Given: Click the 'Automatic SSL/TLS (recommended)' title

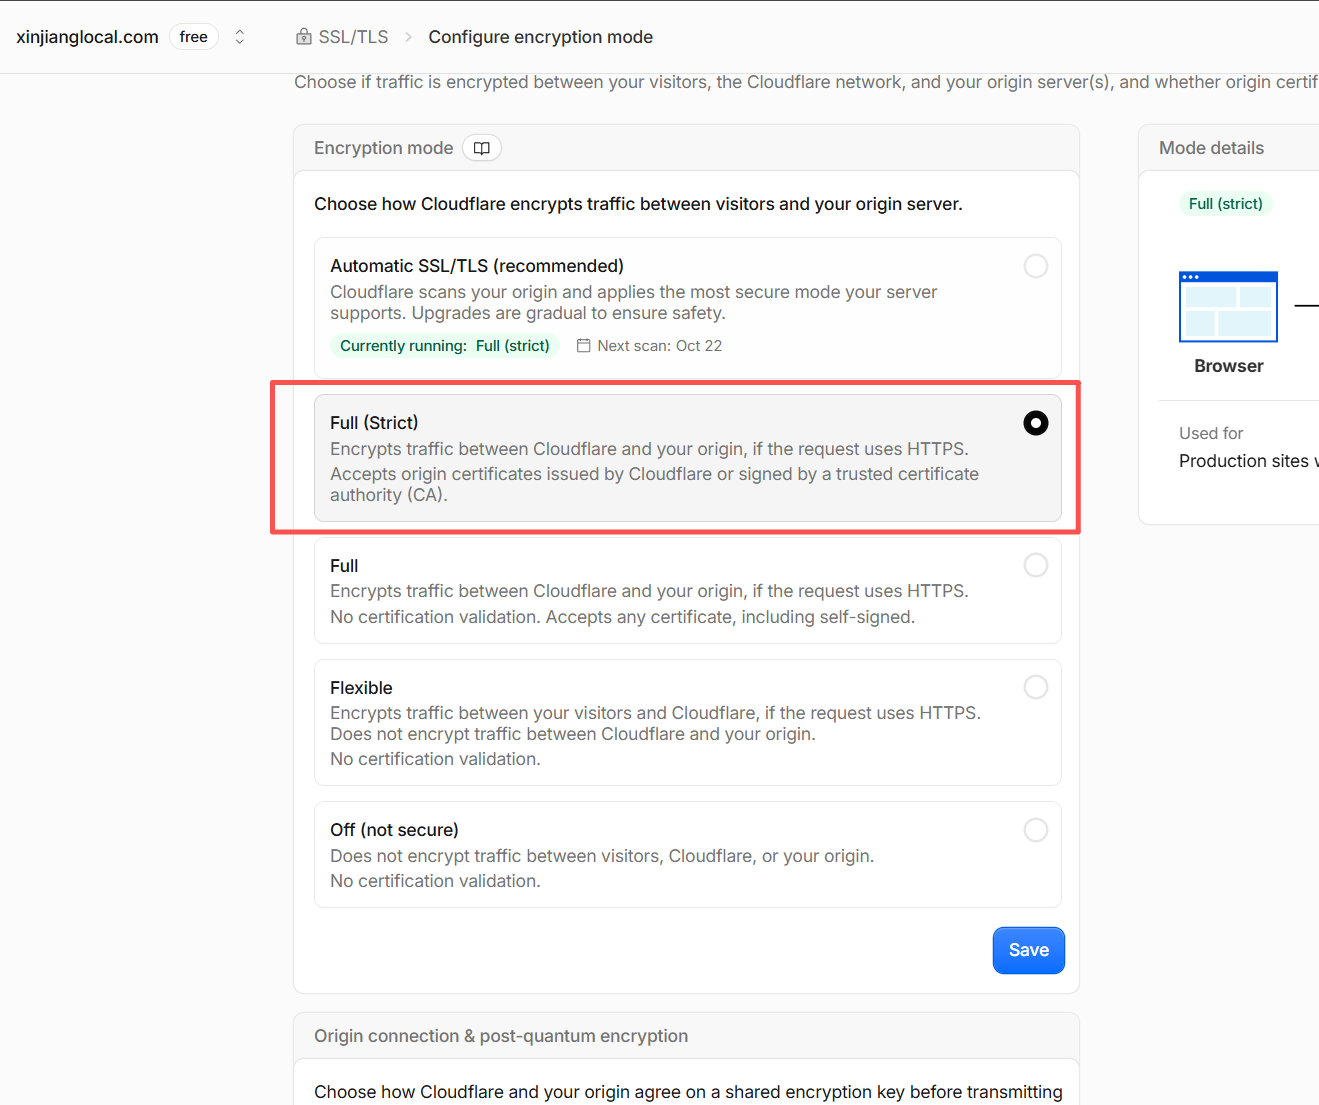Looking at the screenshot, I should click(x=477, y=266).
